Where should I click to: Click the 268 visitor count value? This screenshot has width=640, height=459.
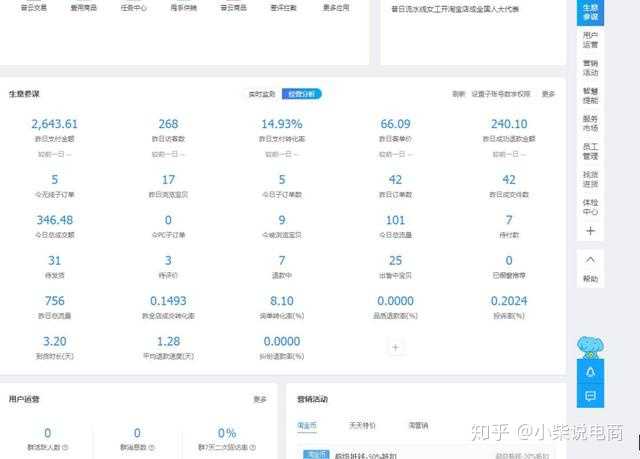coord(168,124)
